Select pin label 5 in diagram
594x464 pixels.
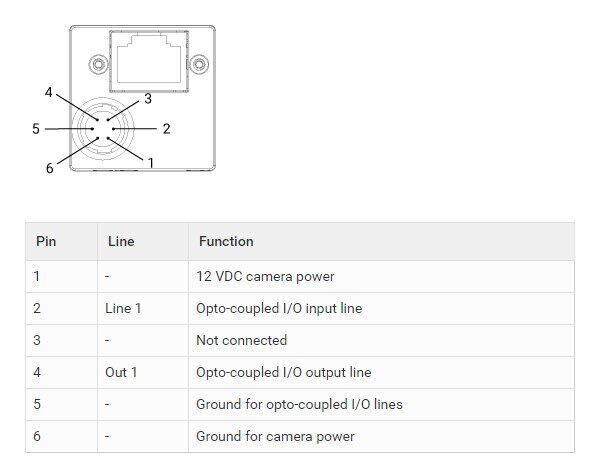click(36, 129)
